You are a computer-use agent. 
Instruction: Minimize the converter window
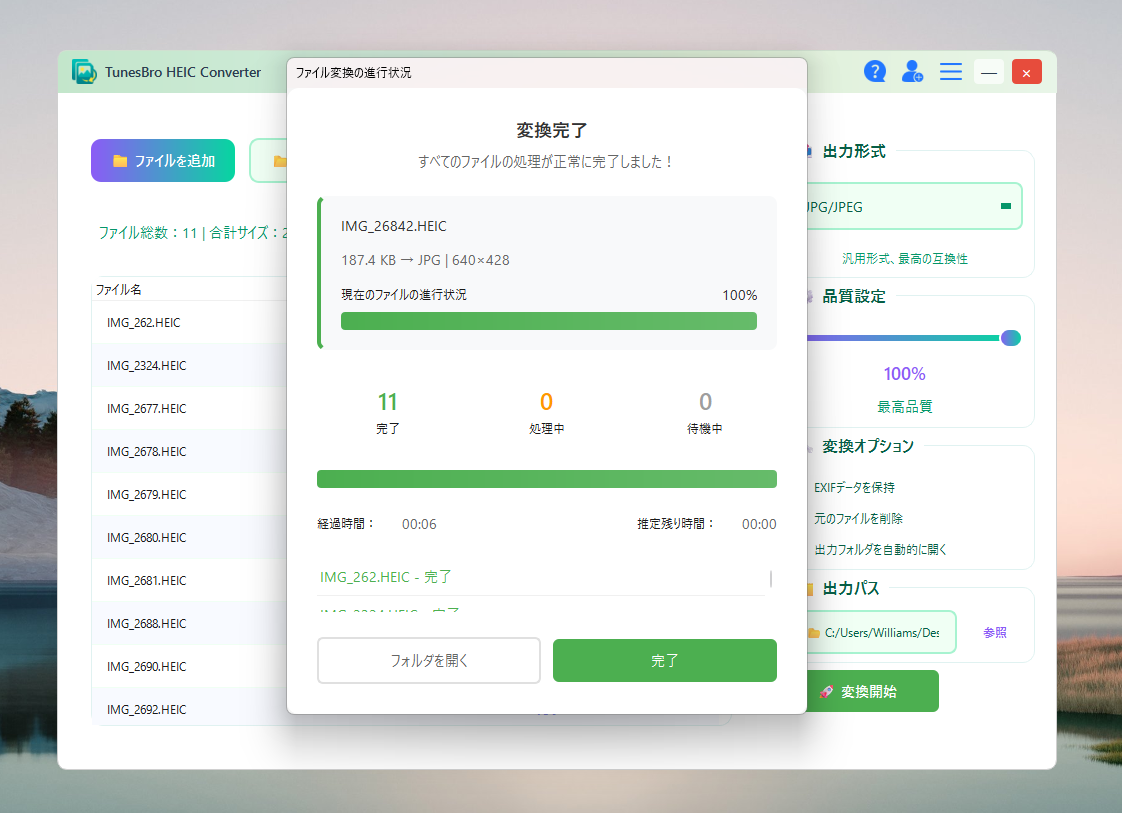988,72
